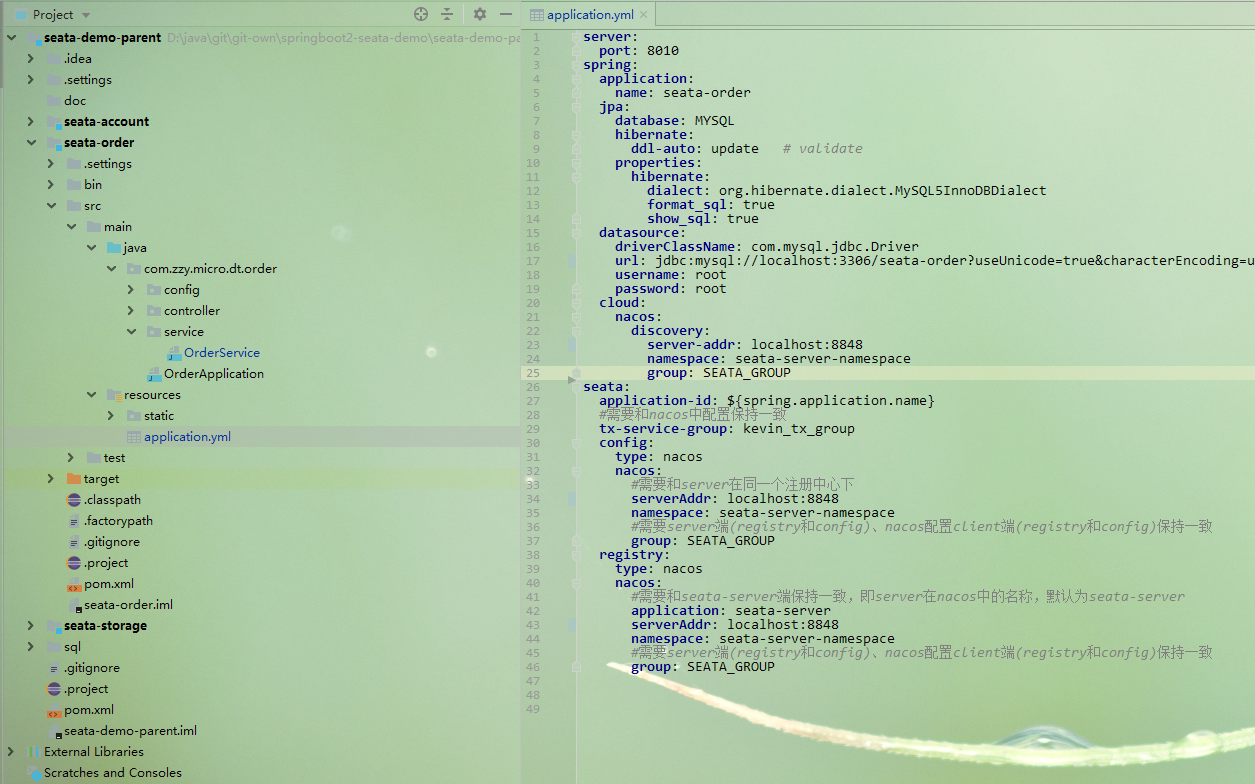Viewport: 1255px width, 784px height.
Task: Click the com.zzy.micro.dt.order package icon
Action: pyautogui.click(x=134, y=269)
